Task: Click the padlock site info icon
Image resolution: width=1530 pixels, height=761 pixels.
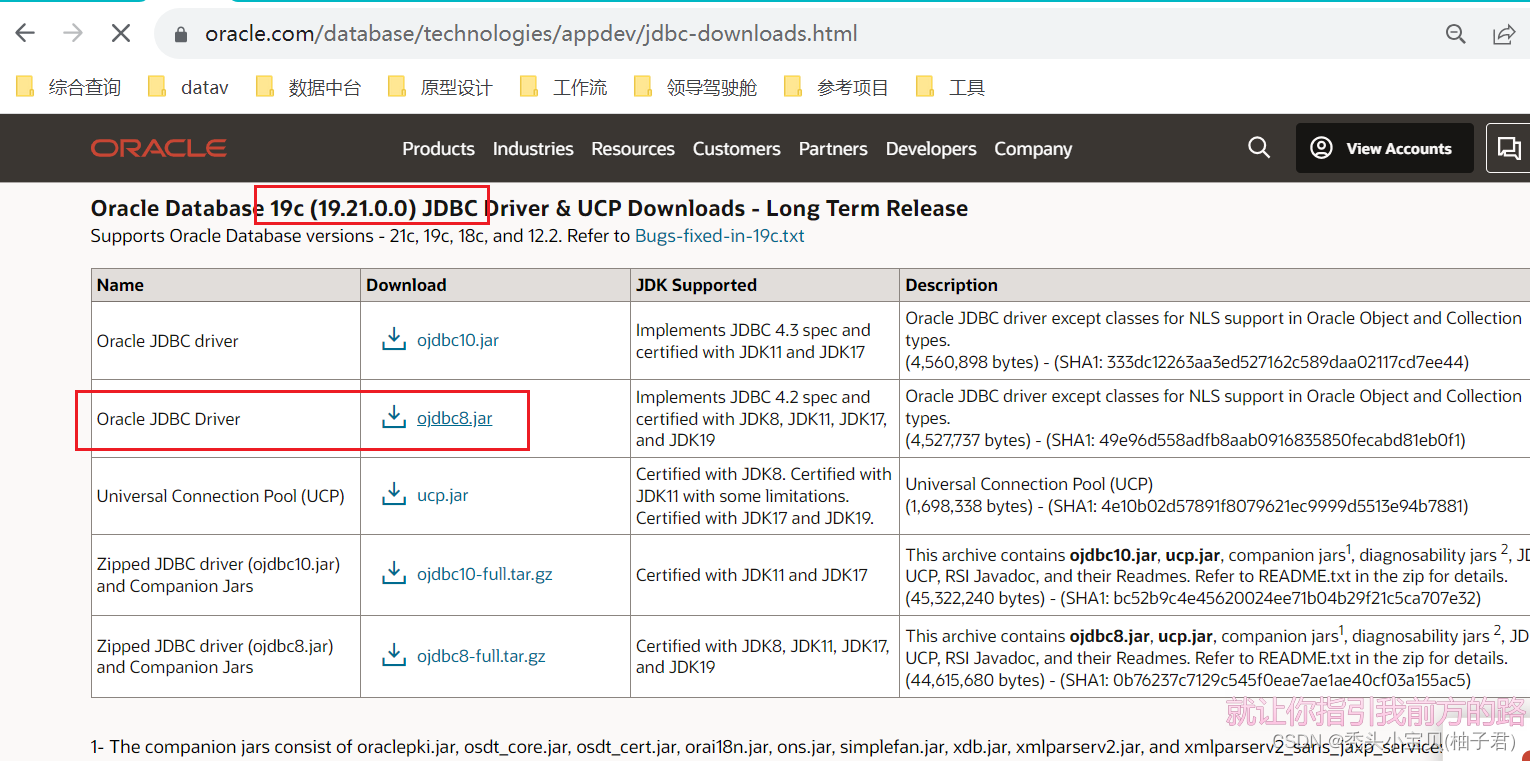Action: tap(181, 34)
